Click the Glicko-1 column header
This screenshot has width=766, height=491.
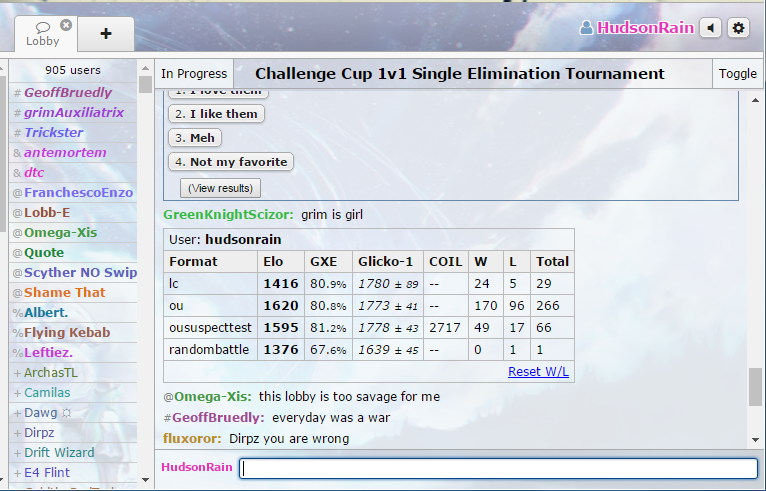click(387, 261)
